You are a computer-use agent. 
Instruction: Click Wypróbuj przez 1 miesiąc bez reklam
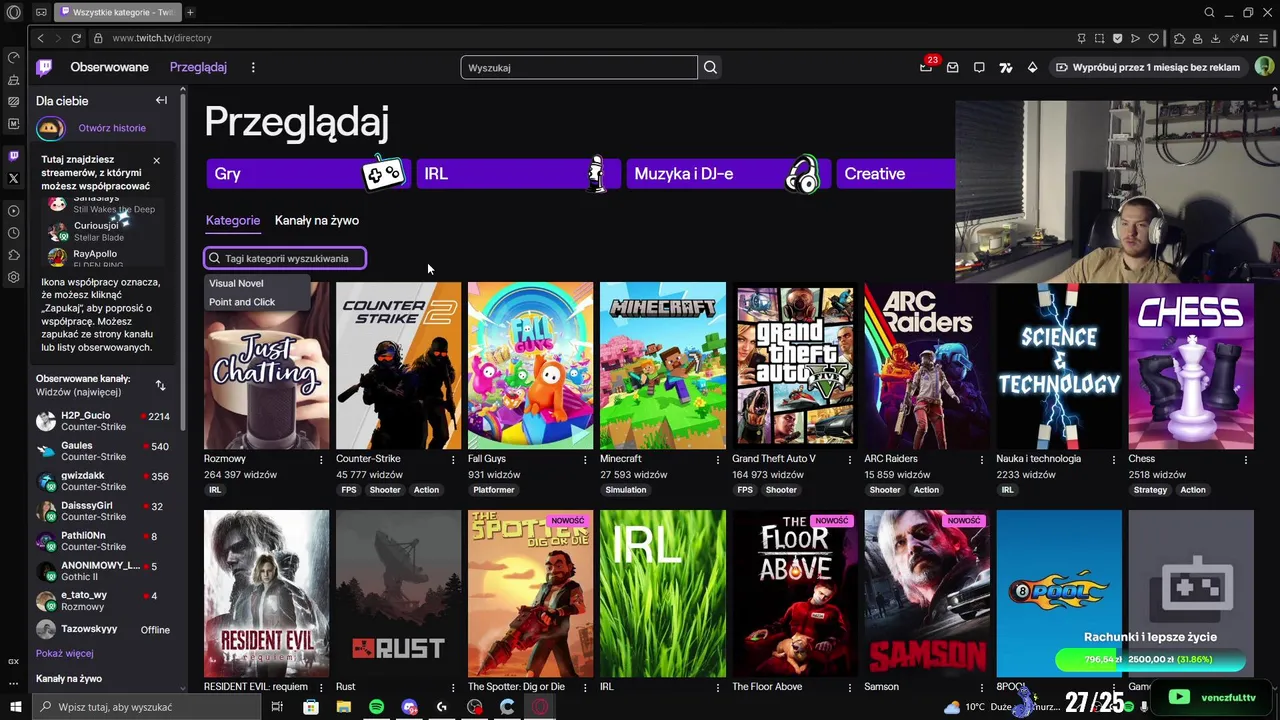pyautogui.click(x=1148, y=67)
